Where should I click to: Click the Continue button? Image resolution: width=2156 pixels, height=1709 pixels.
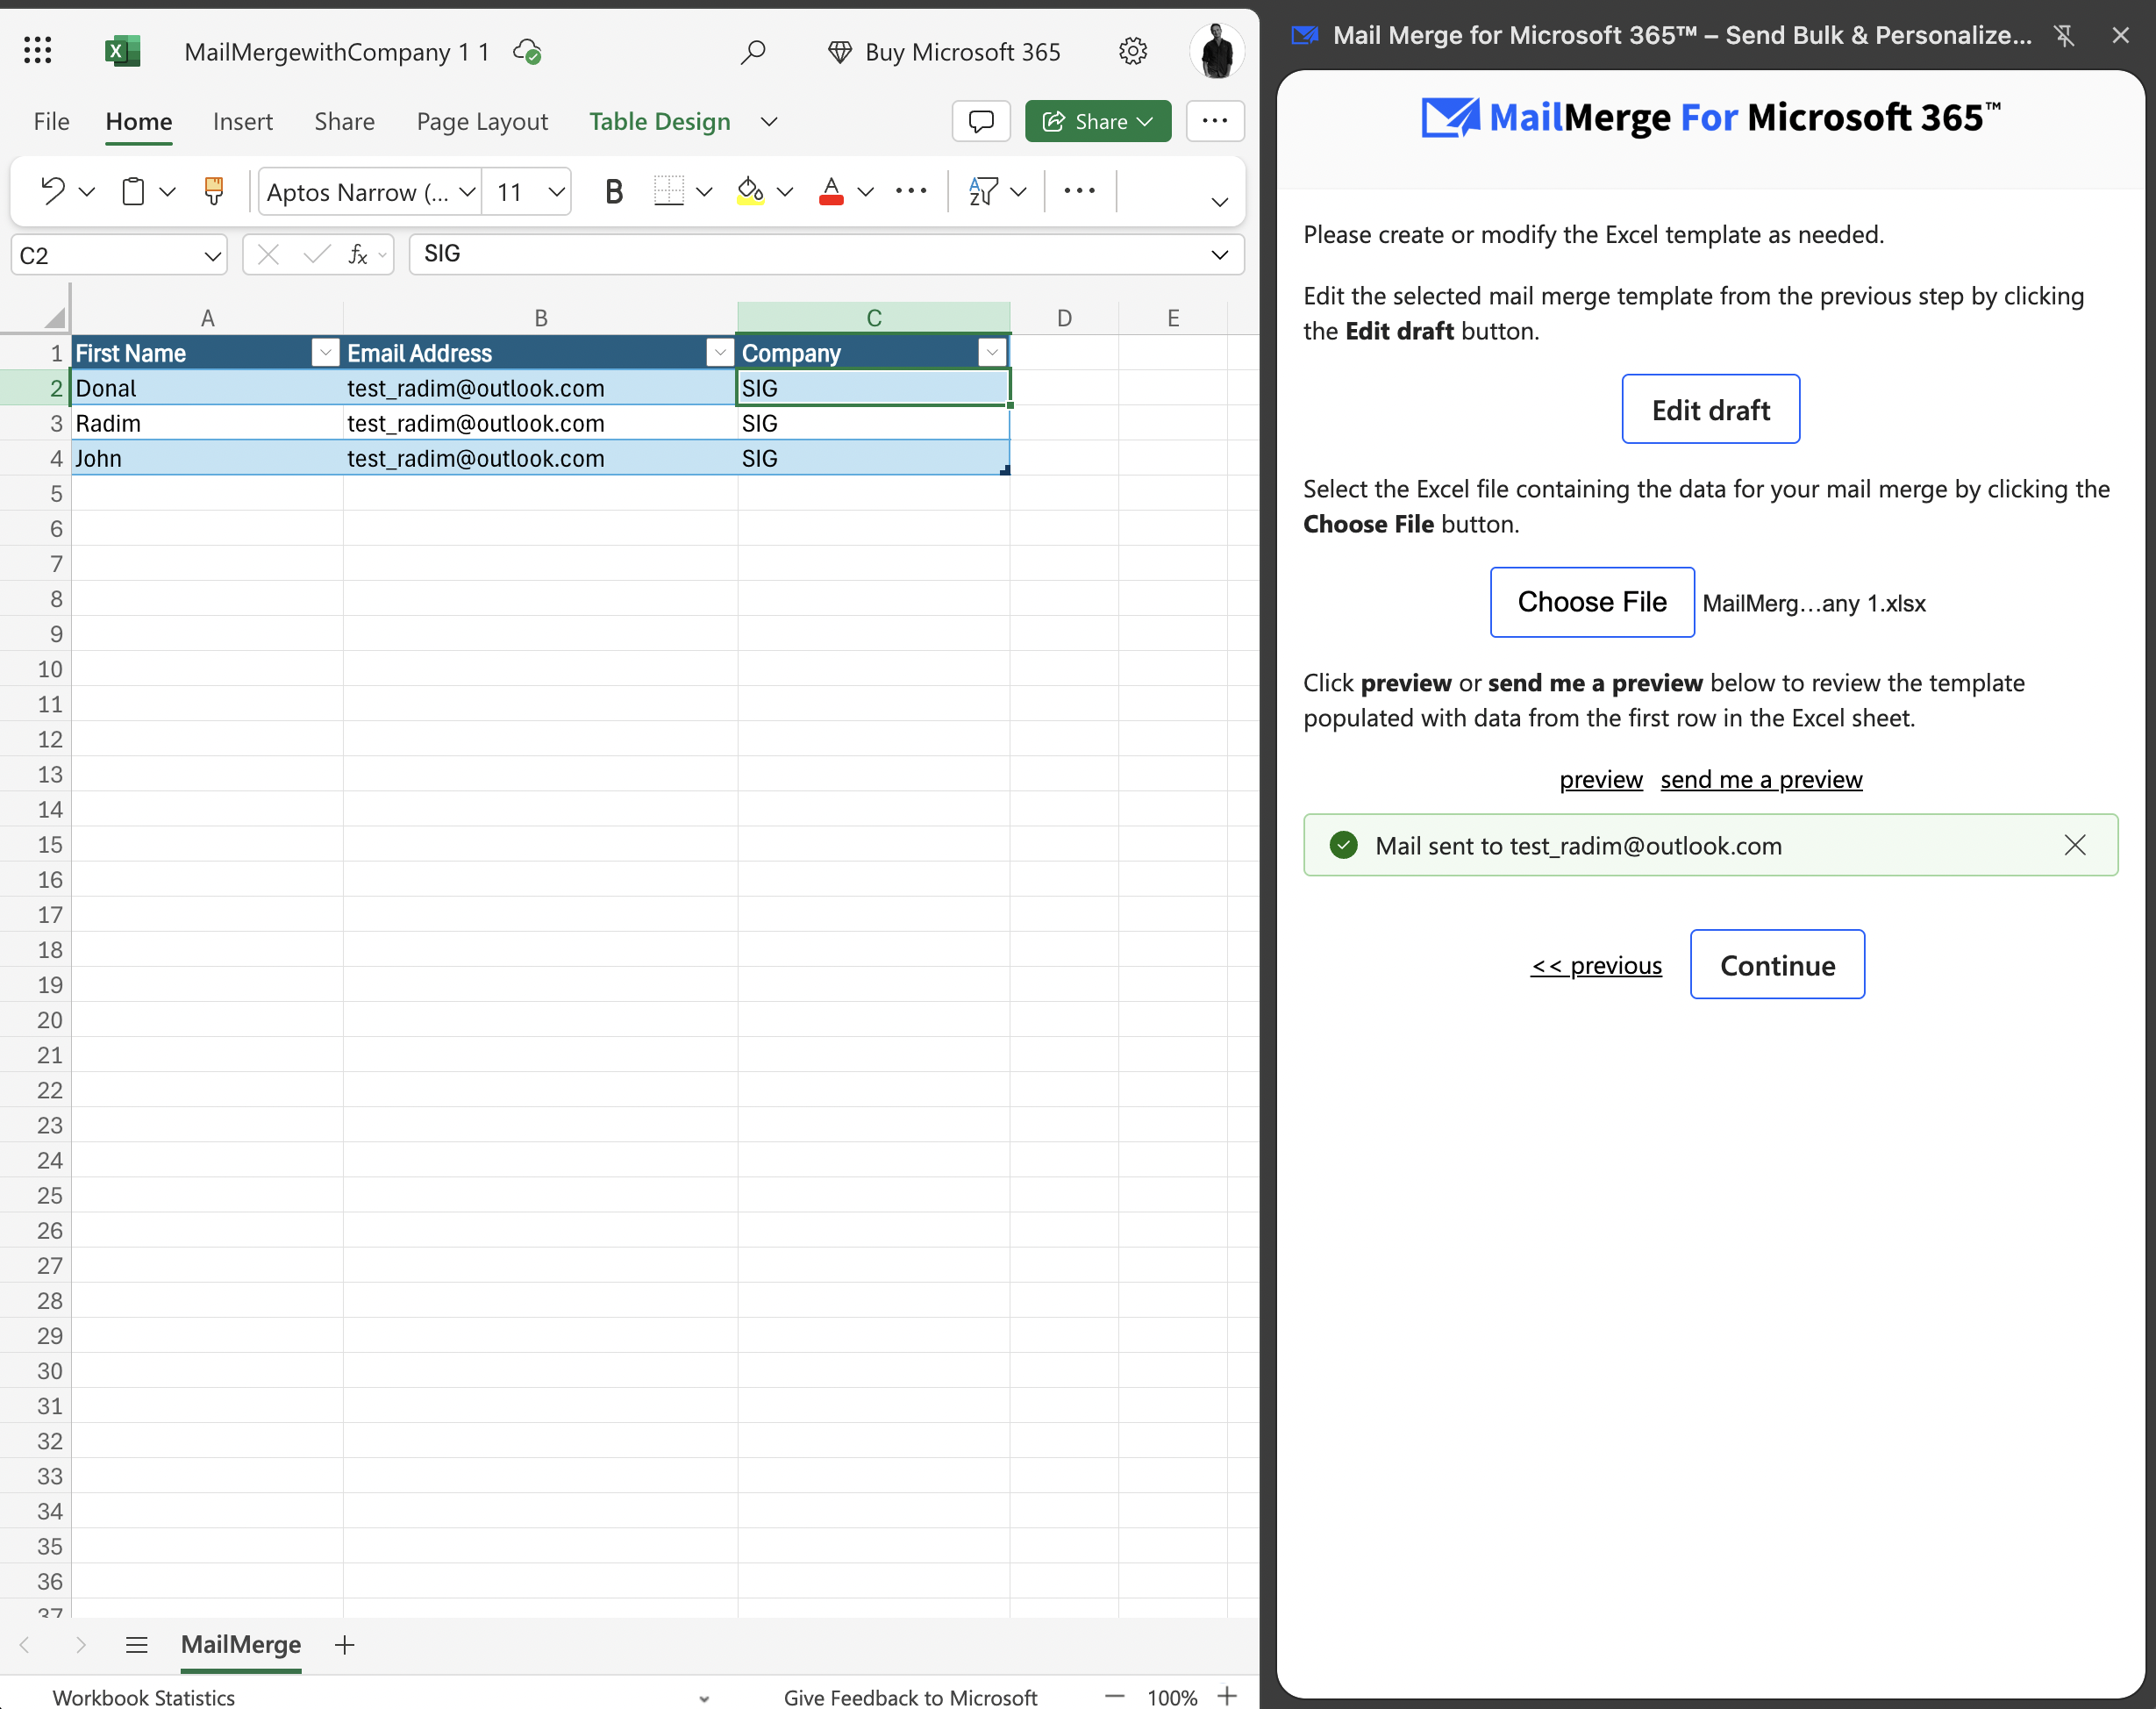pyautogui.click(x=1777, y=964)
